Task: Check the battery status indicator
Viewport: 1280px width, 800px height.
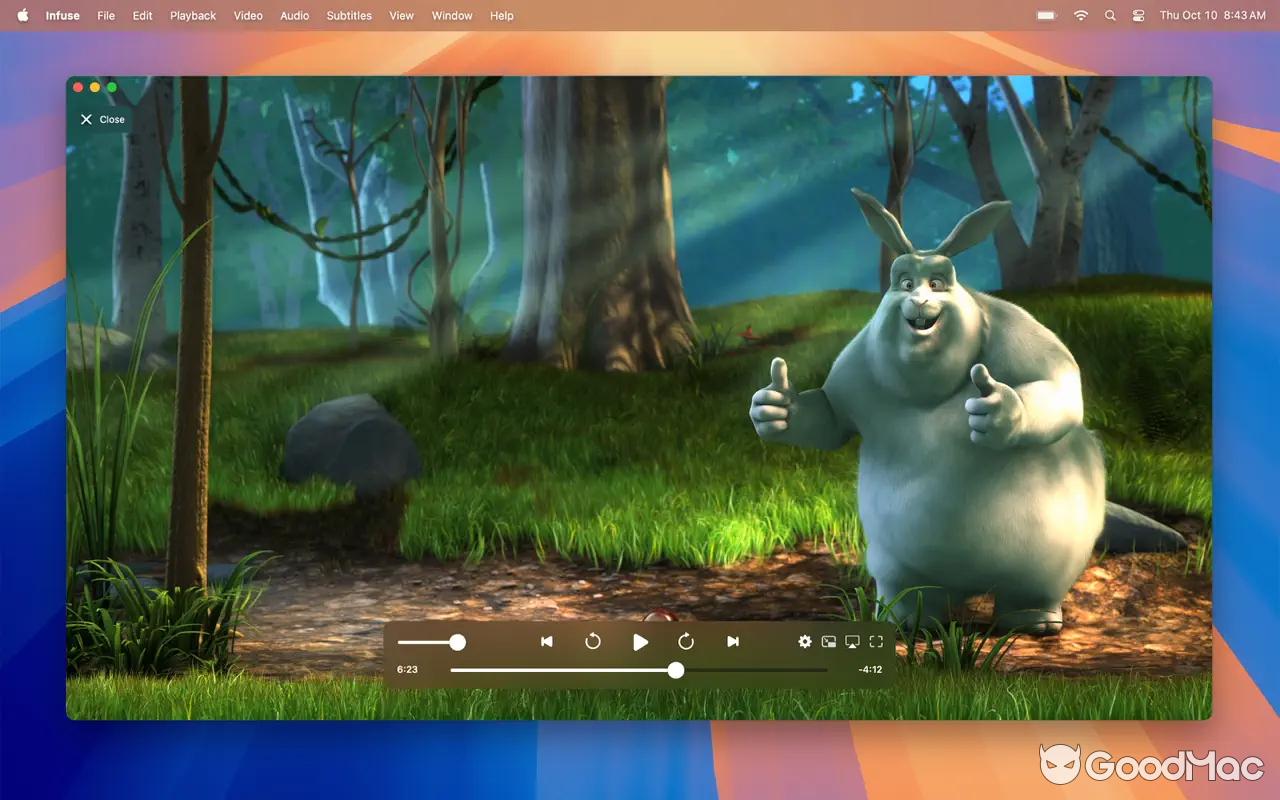Action: (x=1045, y=15)
